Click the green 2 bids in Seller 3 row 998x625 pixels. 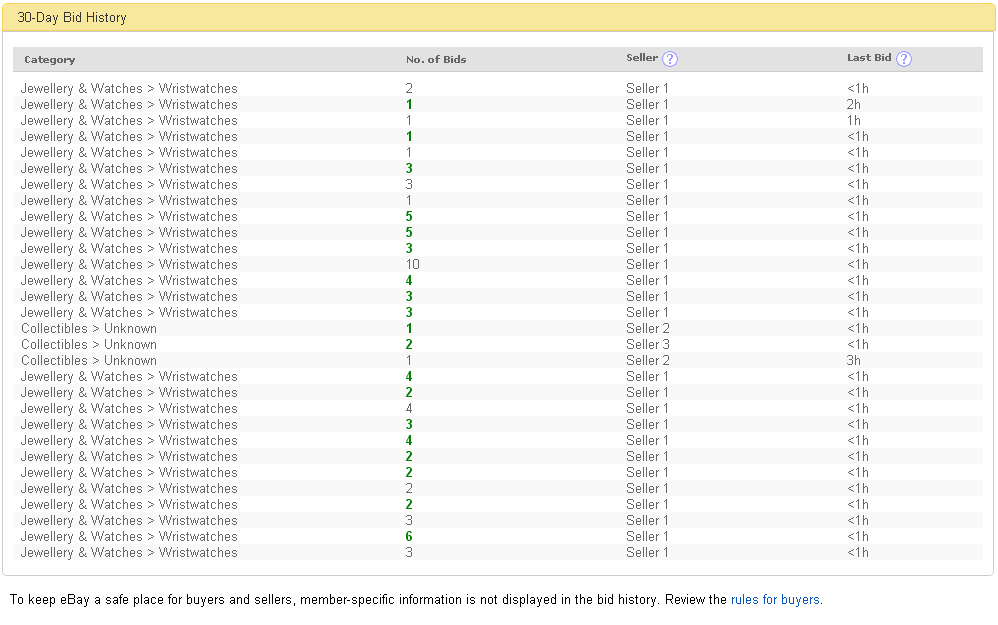[x=409, y=345]
